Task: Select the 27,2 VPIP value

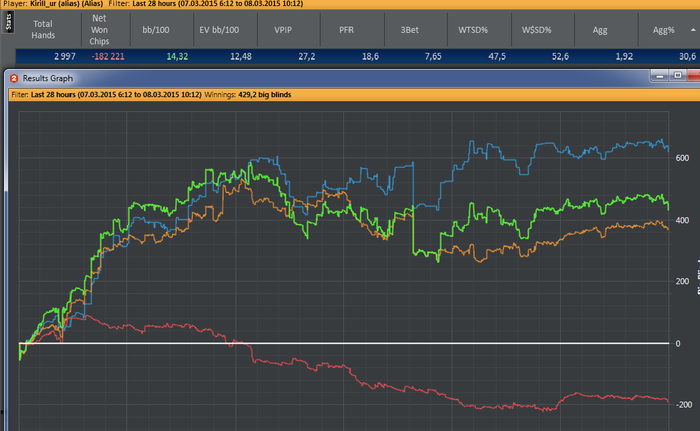Action: point(307,57)
